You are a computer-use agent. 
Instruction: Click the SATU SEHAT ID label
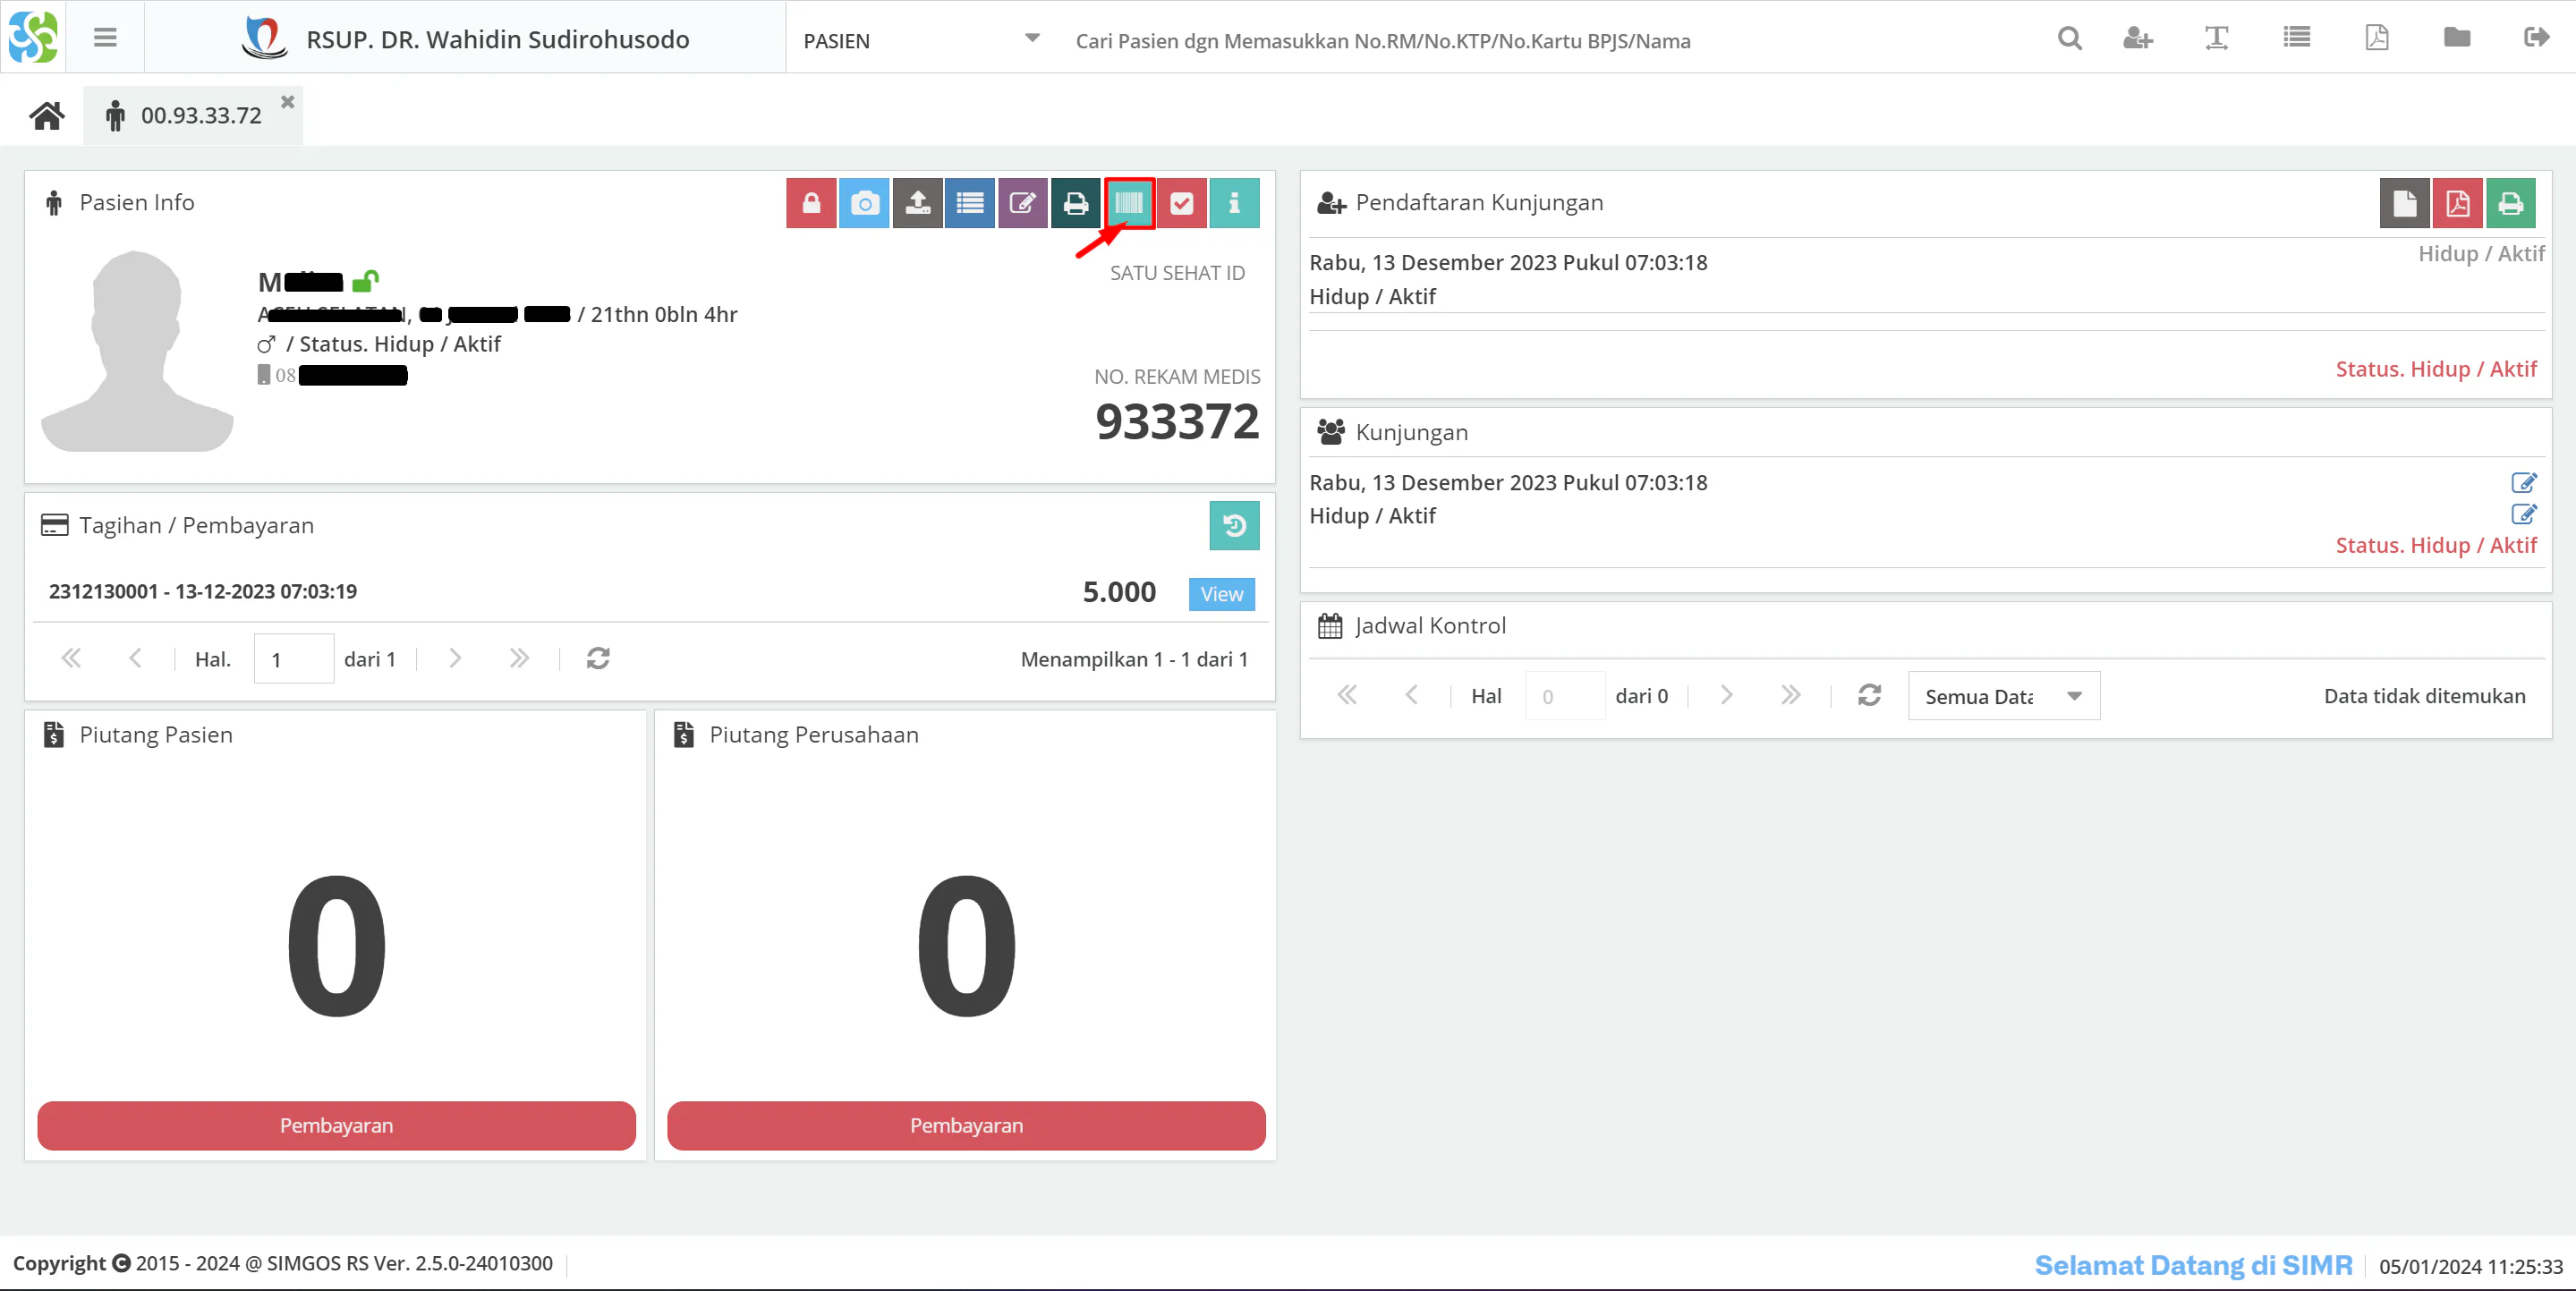(1177, 273)
